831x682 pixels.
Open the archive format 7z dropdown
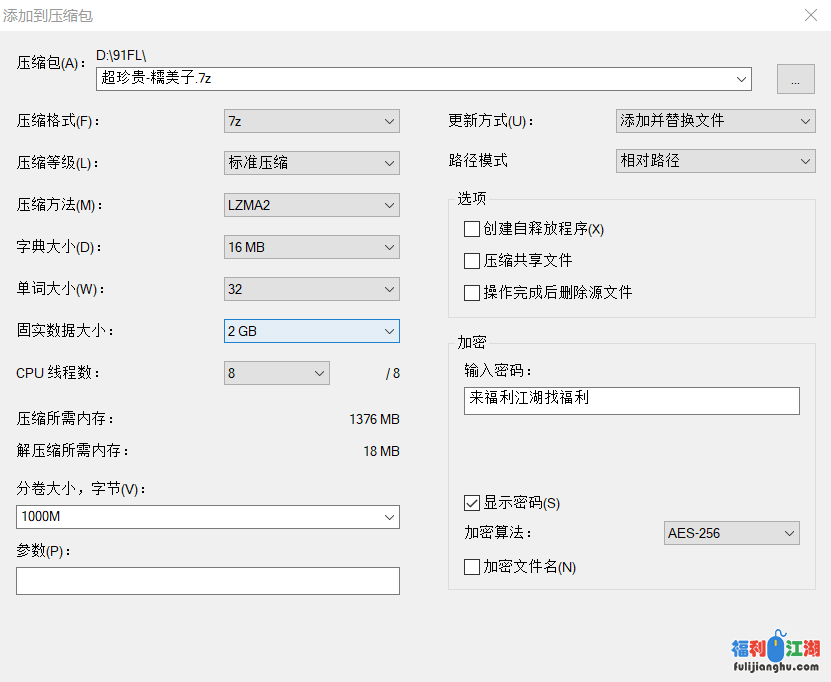point(311,121)
